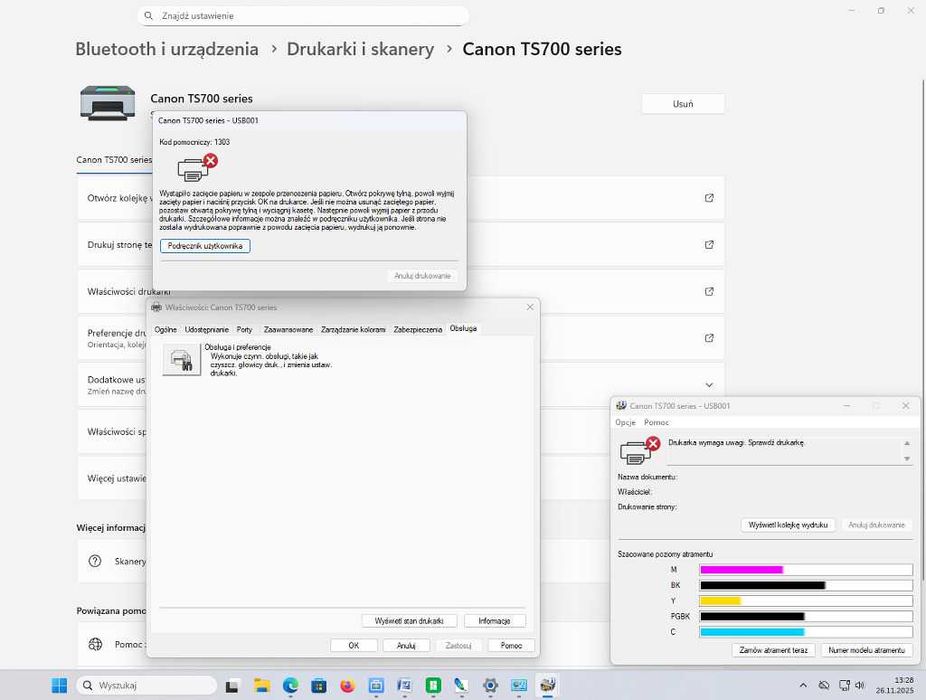Go to Drukarki i skanery breadcrumb
Viewport: 926px width, 700px height.
coord(360,49)
